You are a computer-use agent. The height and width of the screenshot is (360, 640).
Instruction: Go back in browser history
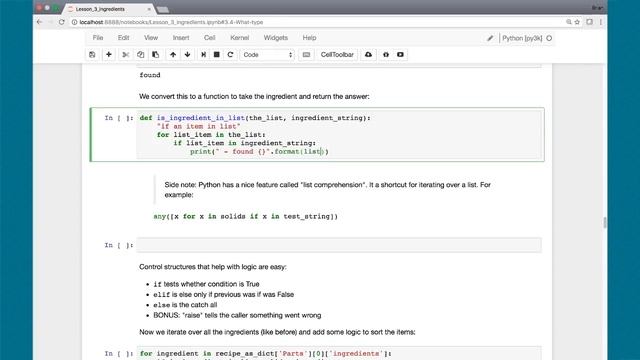point(40,22)
